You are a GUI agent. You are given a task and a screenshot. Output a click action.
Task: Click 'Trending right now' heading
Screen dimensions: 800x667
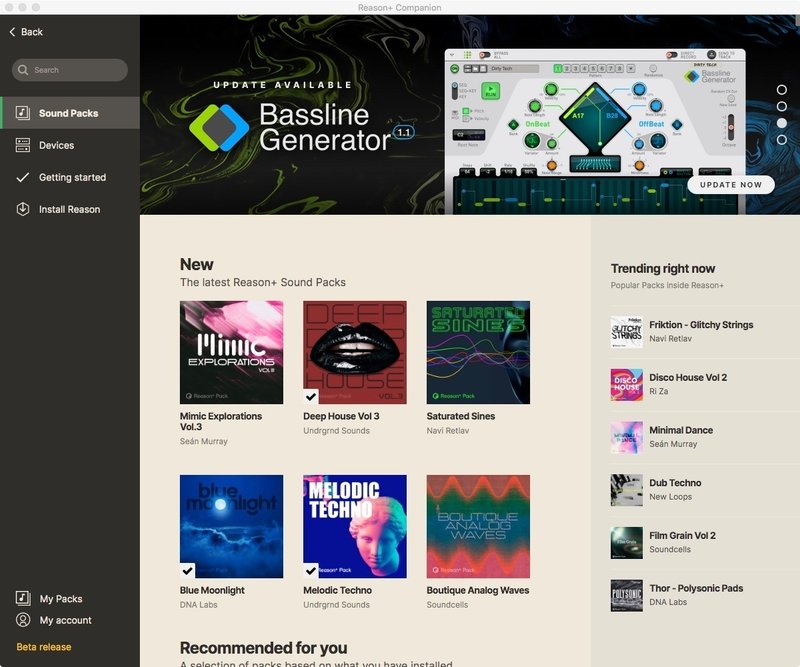(x=663, y=268)
